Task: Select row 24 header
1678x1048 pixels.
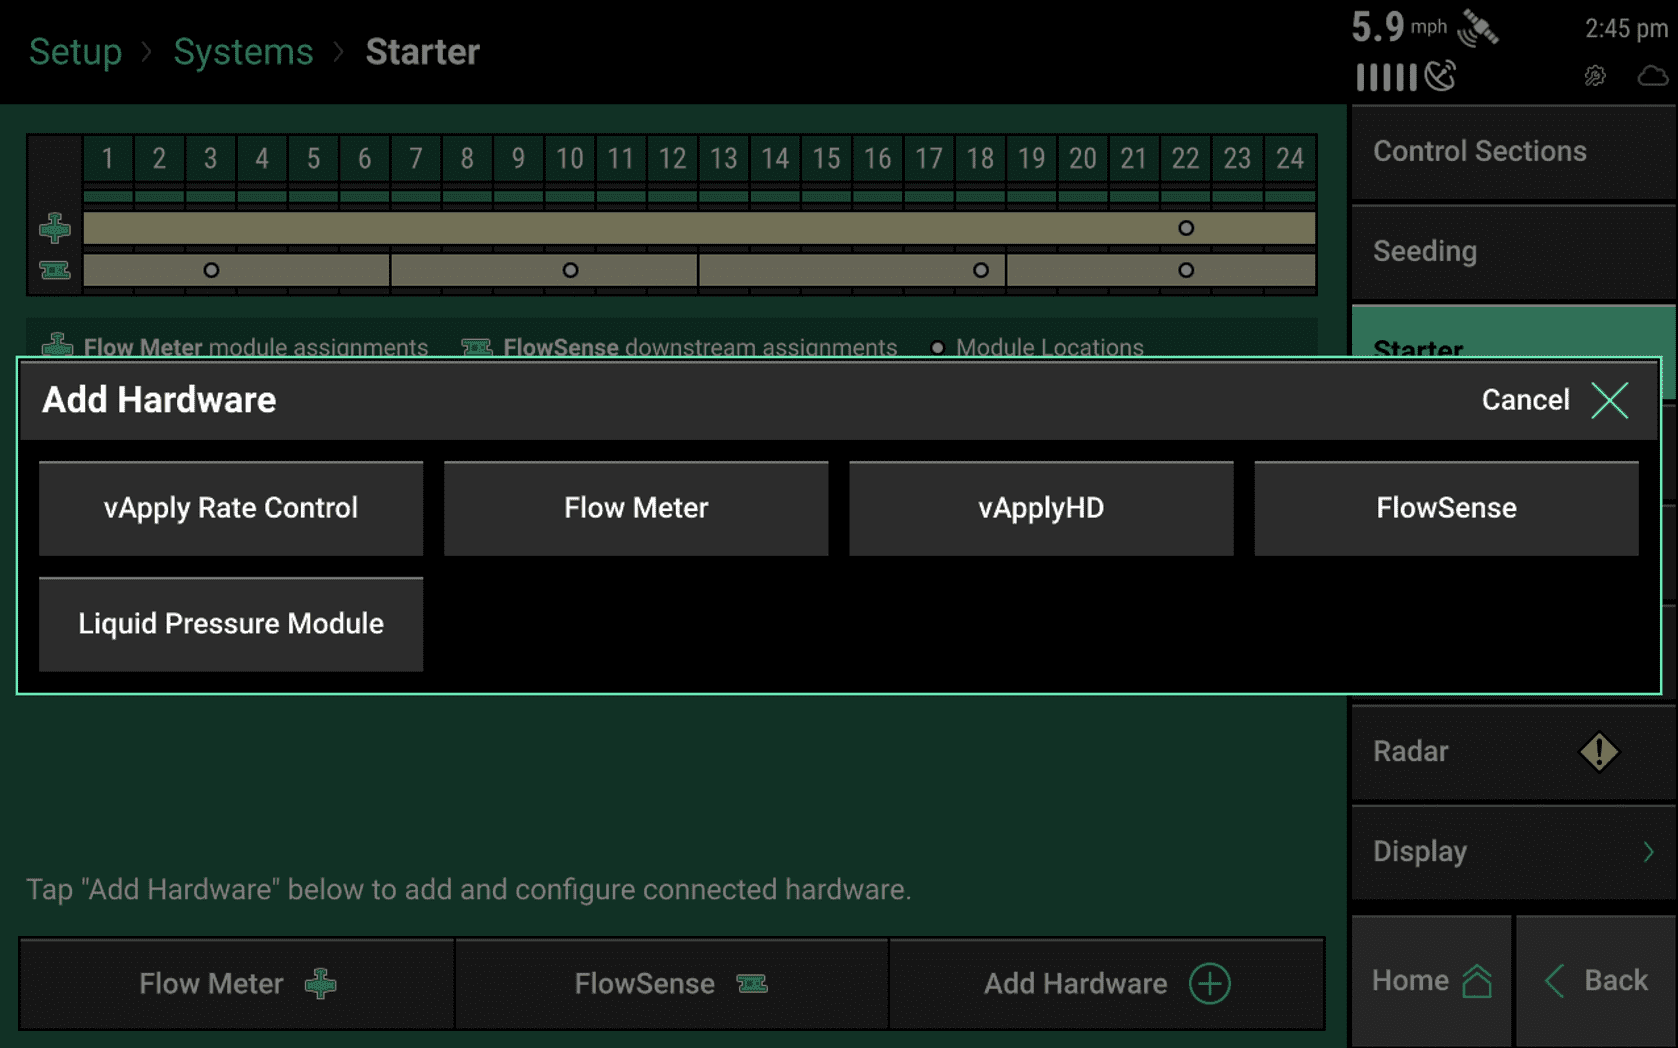Action: tap(1289, 159)
